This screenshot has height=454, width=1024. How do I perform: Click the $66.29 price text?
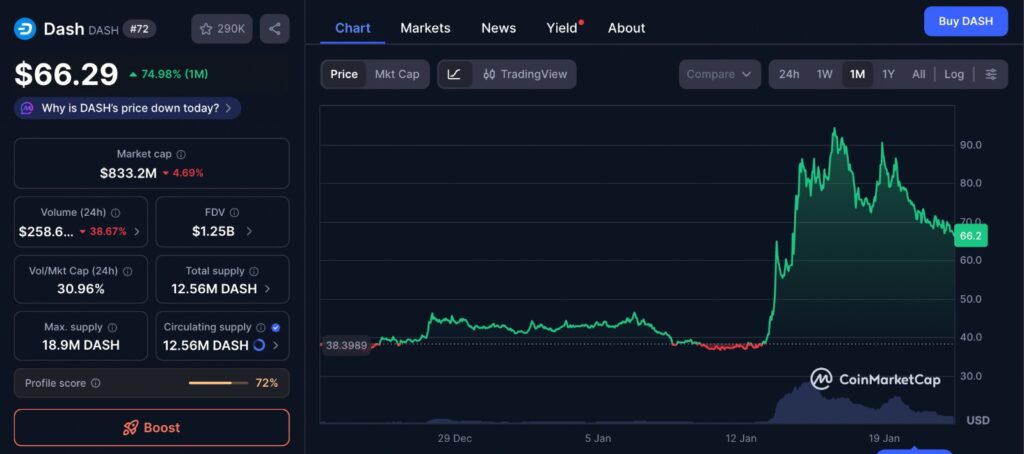(67, 74)
